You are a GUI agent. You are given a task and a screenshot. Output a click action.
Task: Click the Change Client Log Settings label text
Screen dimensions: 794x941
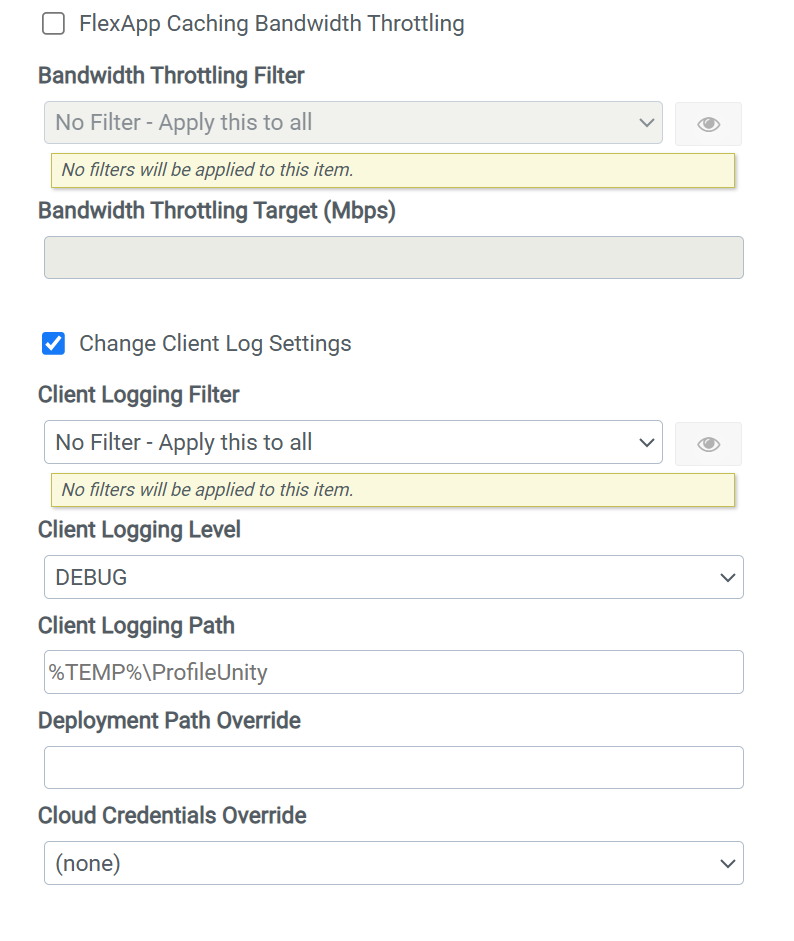tap(215, 344)
